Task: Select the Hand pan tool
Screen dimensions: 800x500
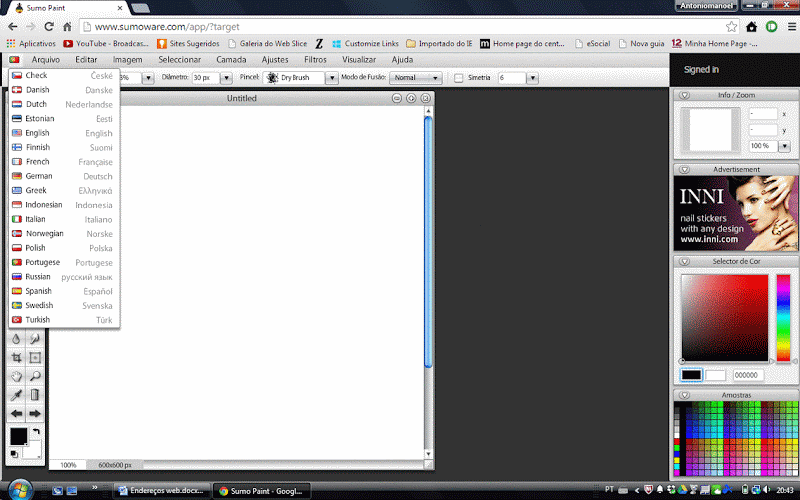Action: (16, 377)
